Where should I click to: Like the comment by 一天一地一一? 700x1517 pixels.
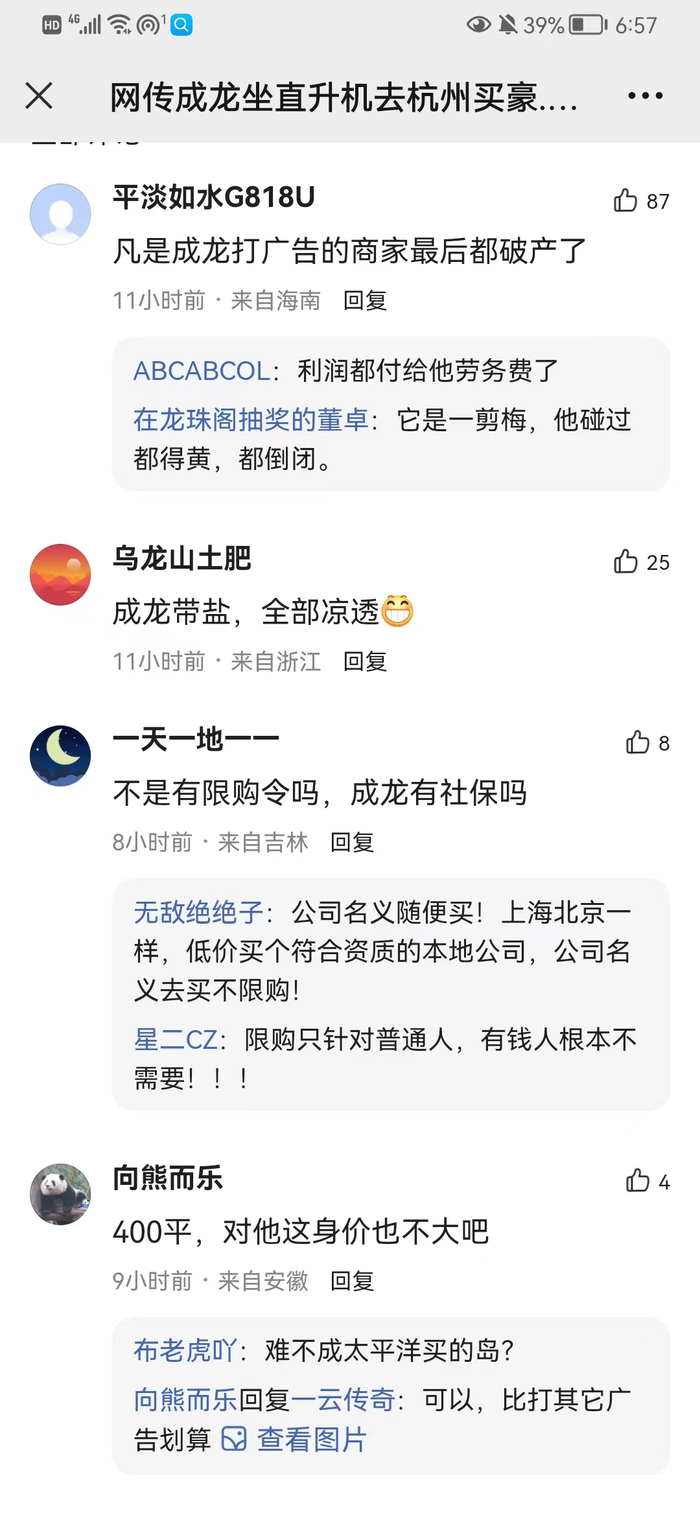click(638, 742)
